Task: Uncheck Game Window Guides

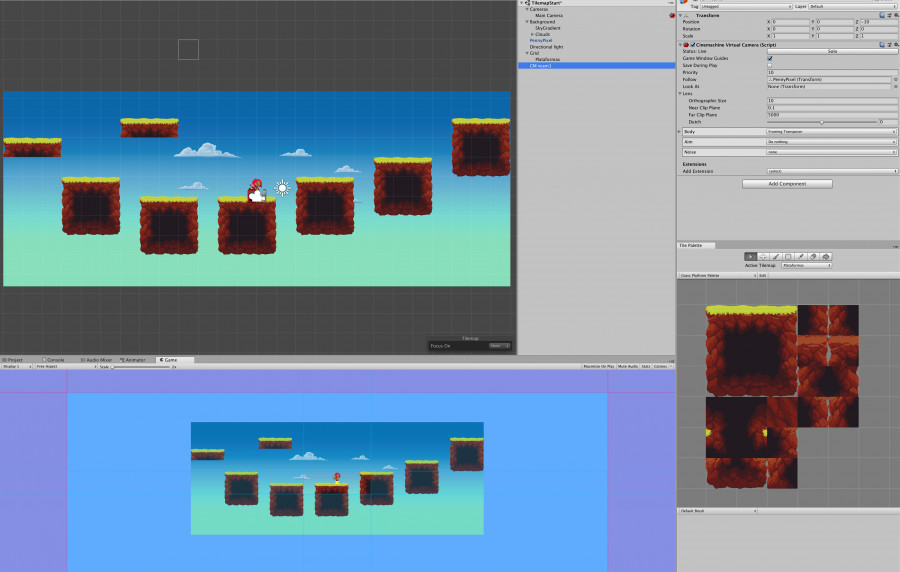Action: pos(770,59)
